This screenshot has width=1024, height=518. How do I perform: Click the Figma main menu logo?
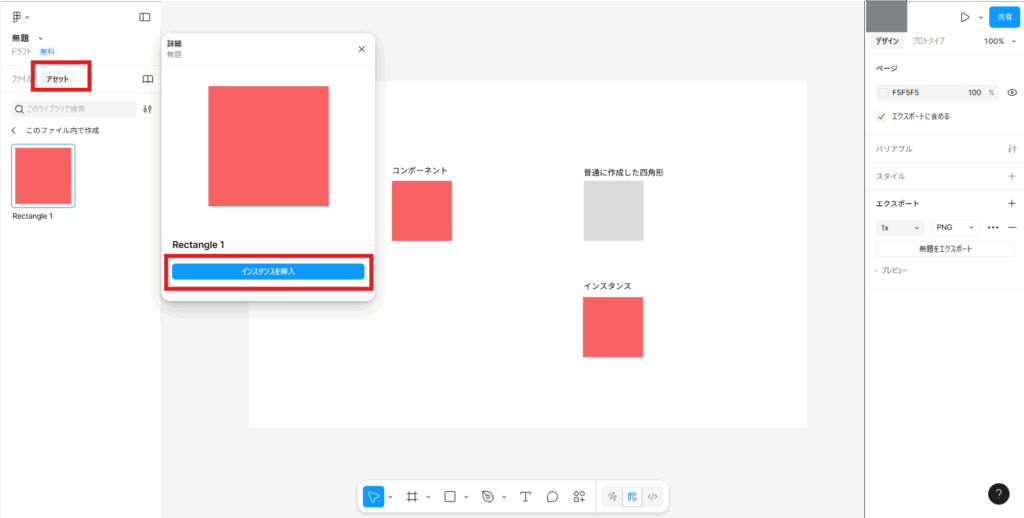tap(17, 17)
